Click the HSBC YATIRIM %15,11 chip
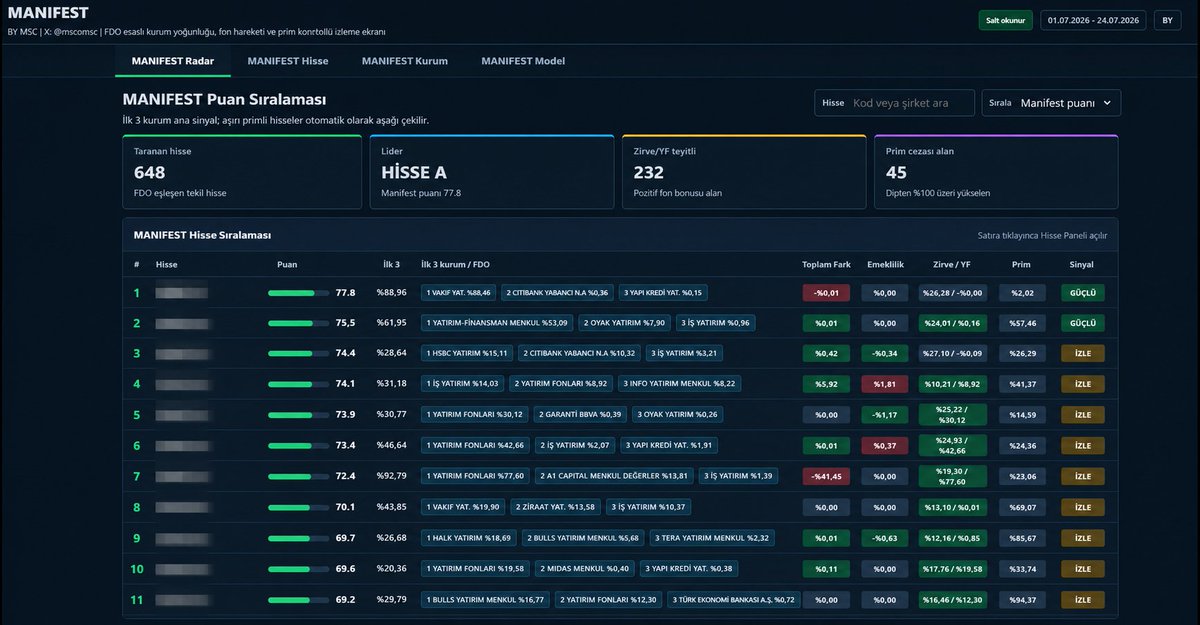Image resolution: width=1200 pixels, height=625 pixels. coord(467,353)
